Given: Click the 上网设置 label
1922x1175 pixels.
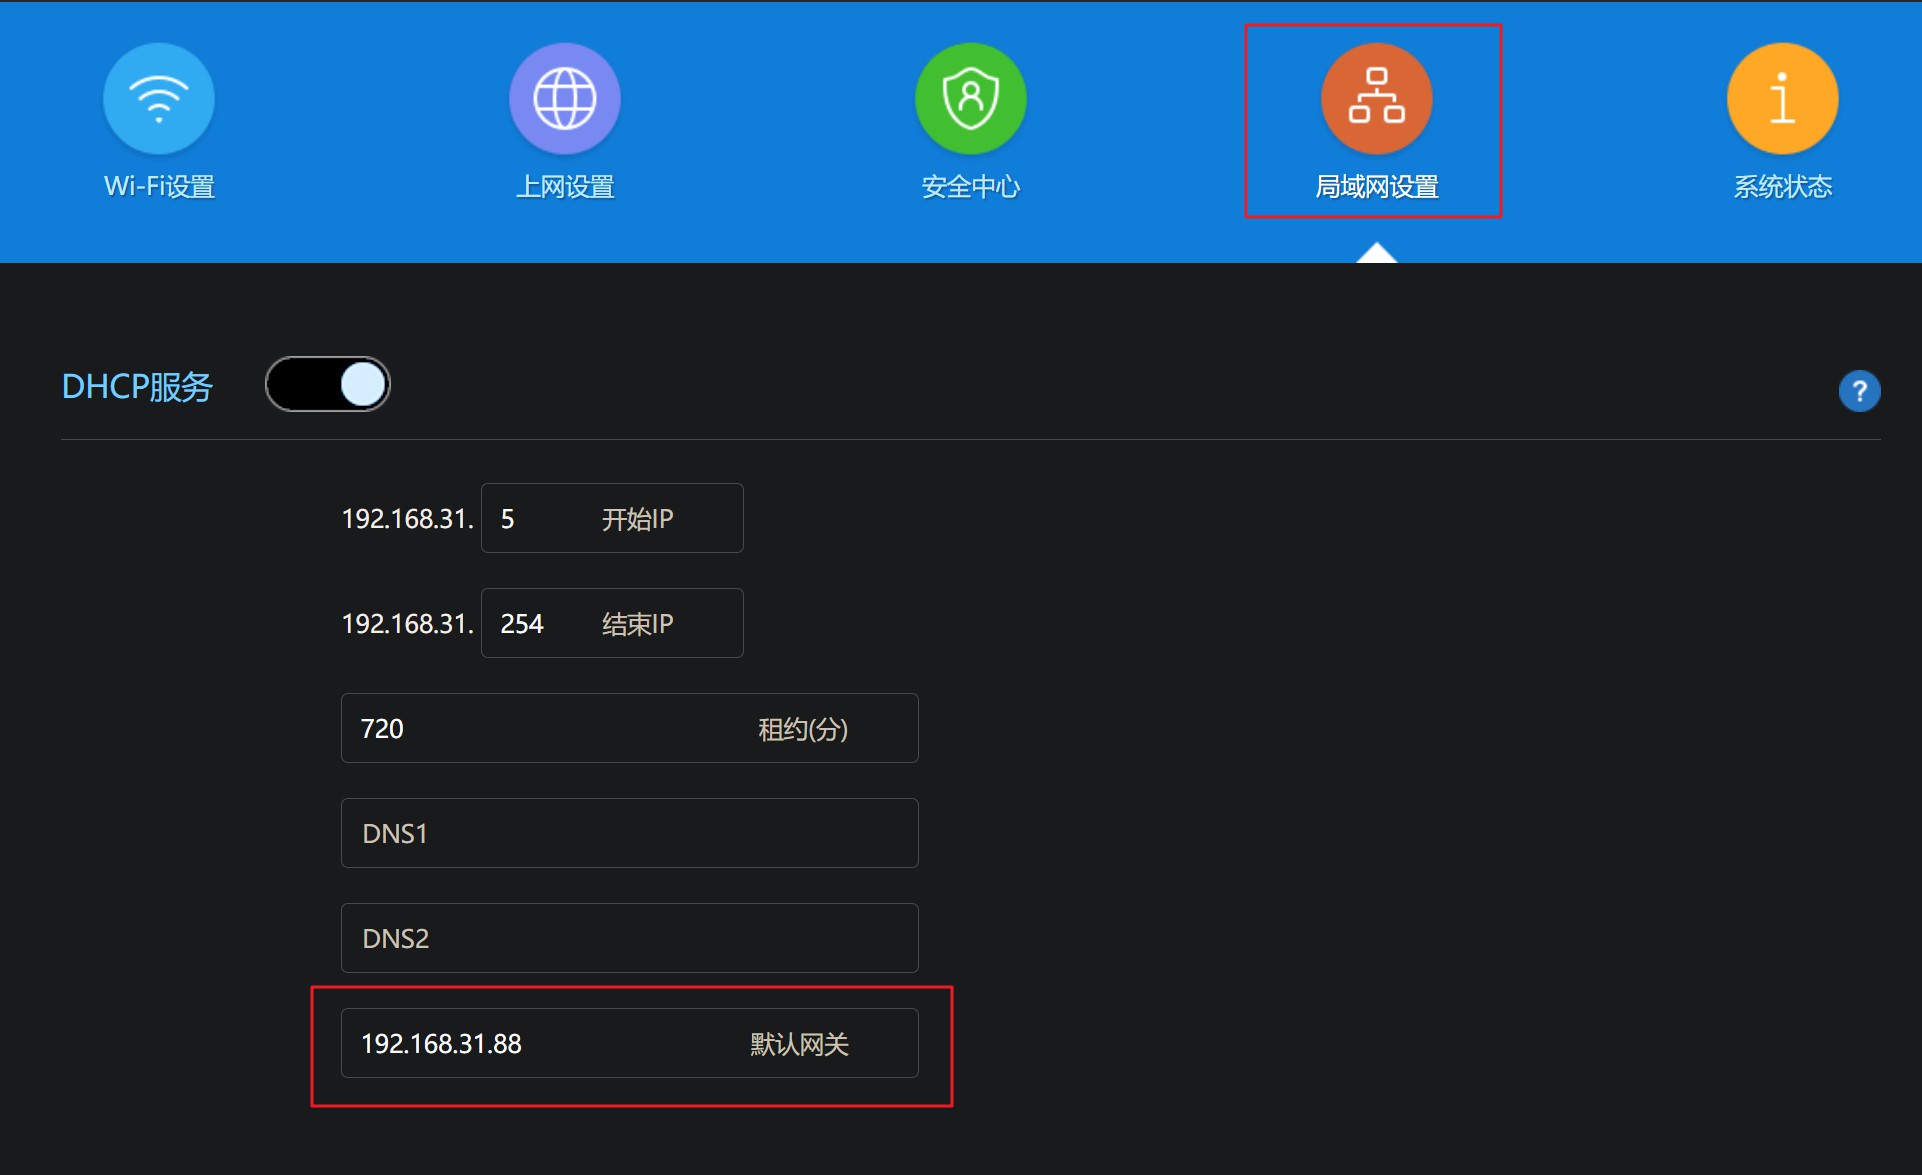Looking at the screenshot, I should 565,187.
